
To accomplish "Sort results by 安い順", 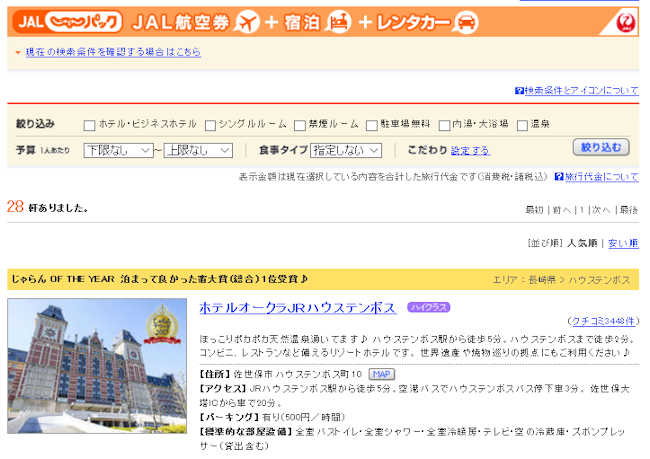I will [x=622, y=243].
